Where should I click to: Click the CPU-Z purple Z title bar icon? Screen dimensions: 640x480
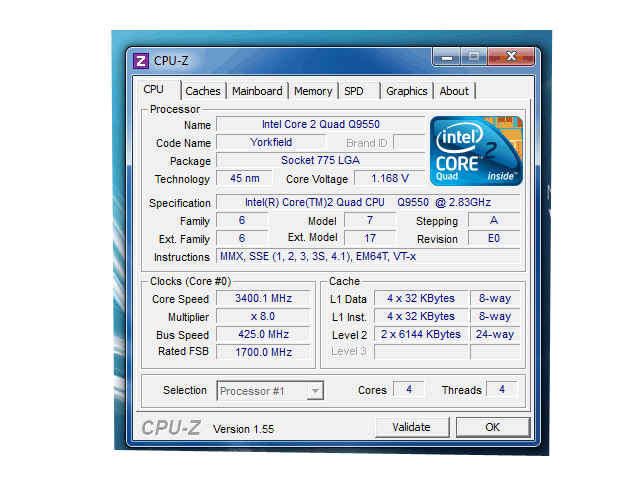141,61
